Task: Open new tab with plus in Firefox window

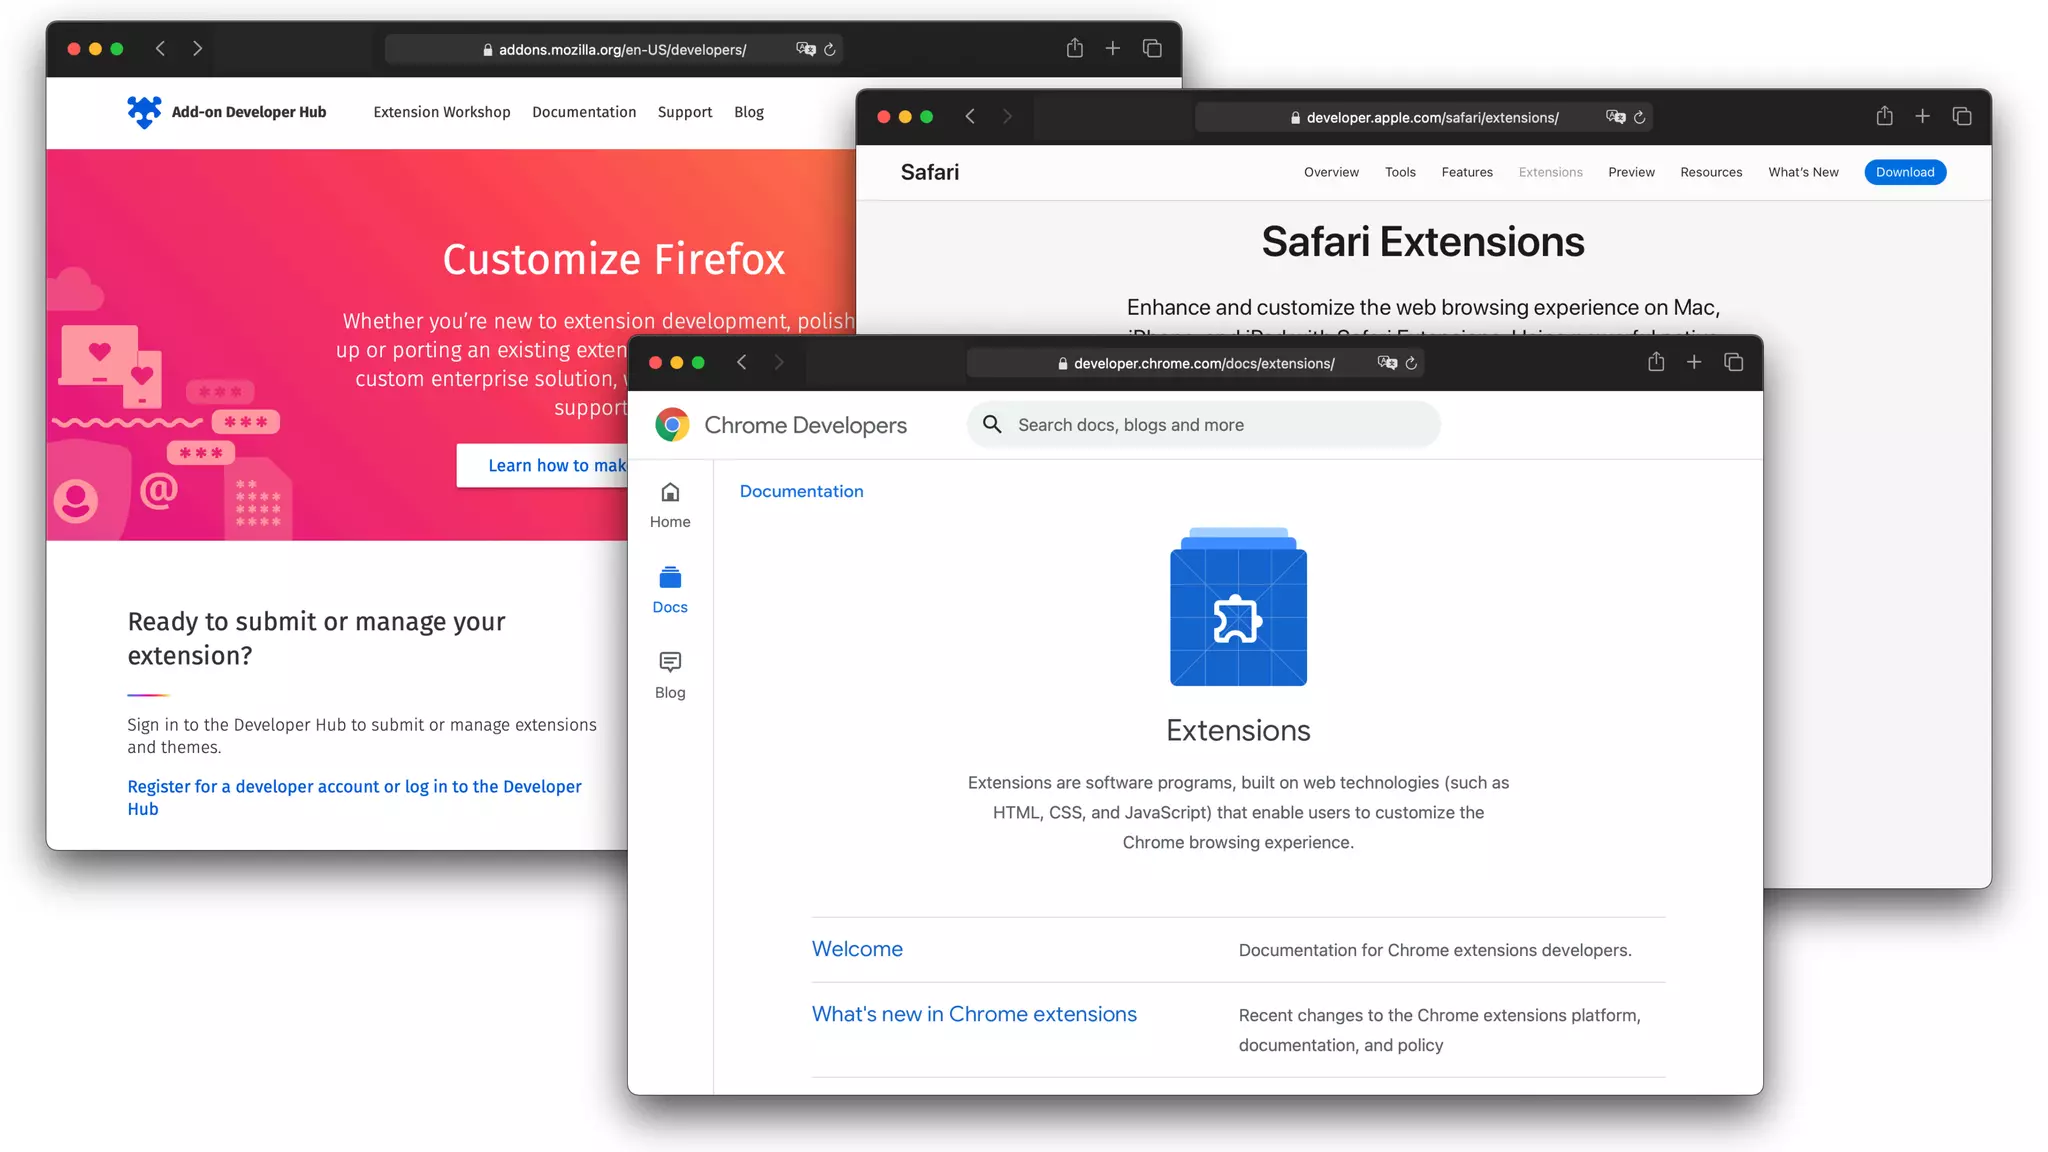Action: 1112,48
